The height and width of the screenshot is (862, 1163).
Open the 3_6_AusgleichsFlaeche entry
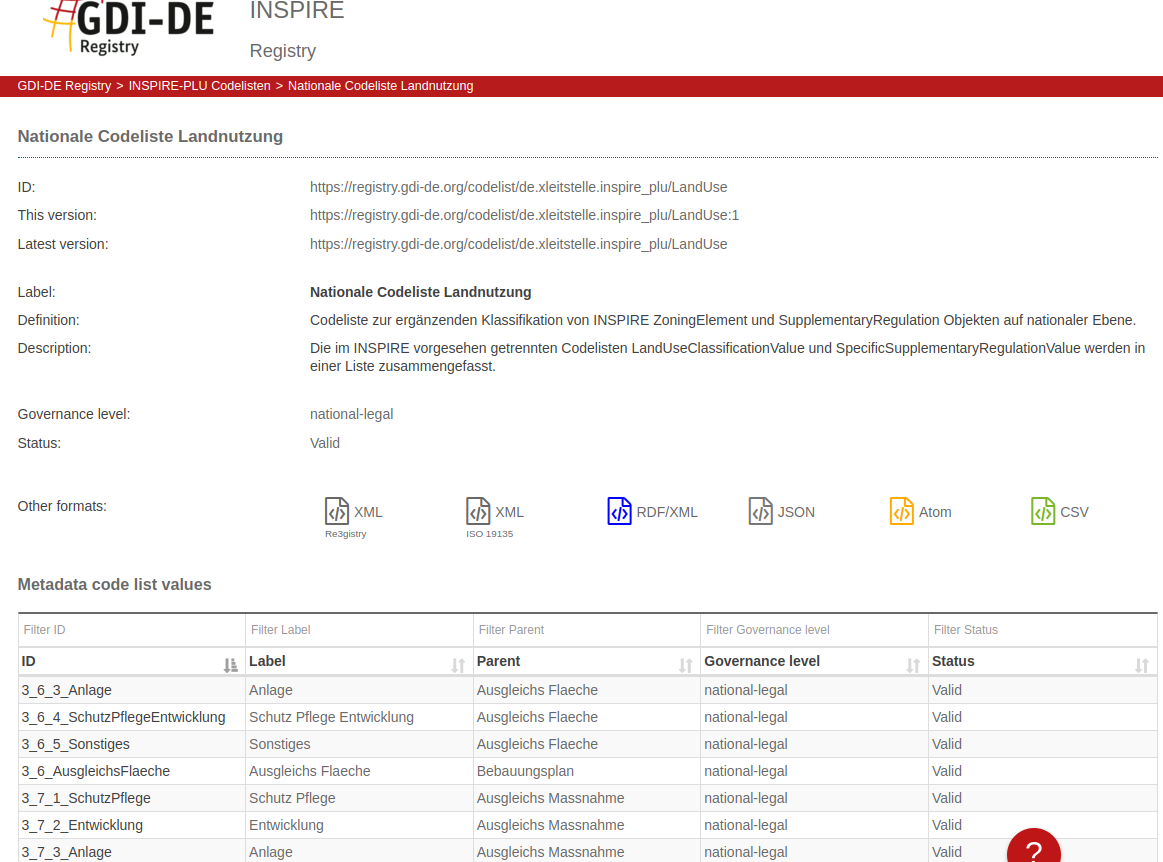pyautogui.click(x=96, y=771)
